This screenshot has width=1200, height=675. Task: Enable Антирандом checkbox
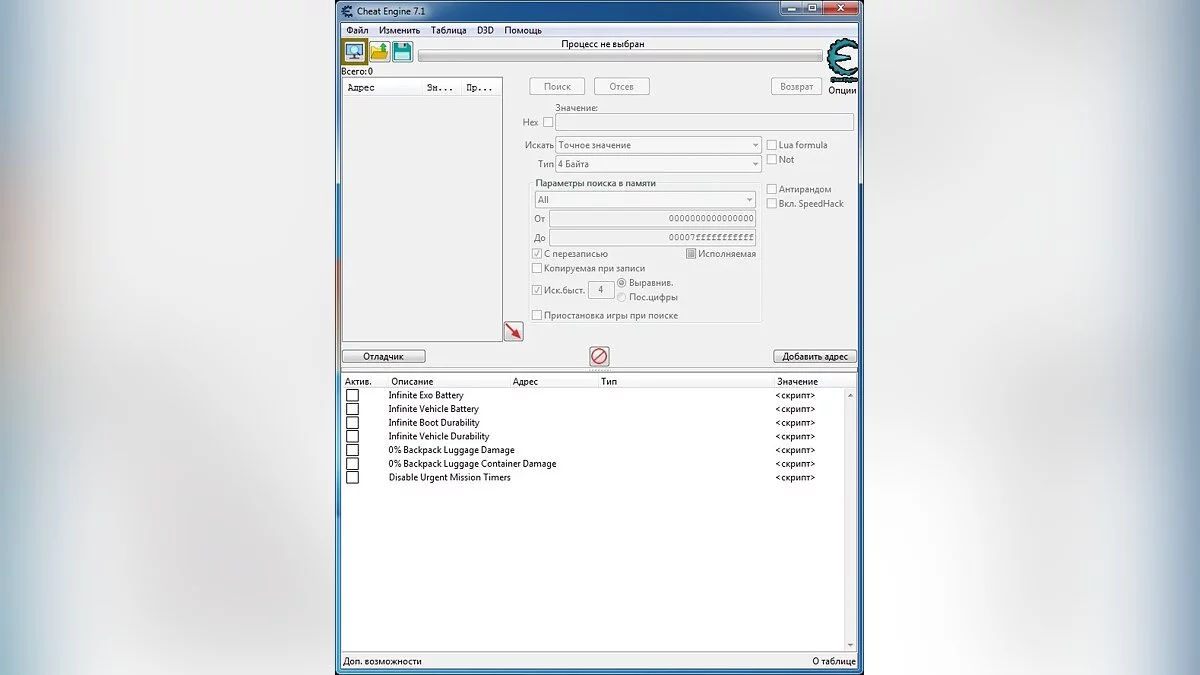(771, 189)
